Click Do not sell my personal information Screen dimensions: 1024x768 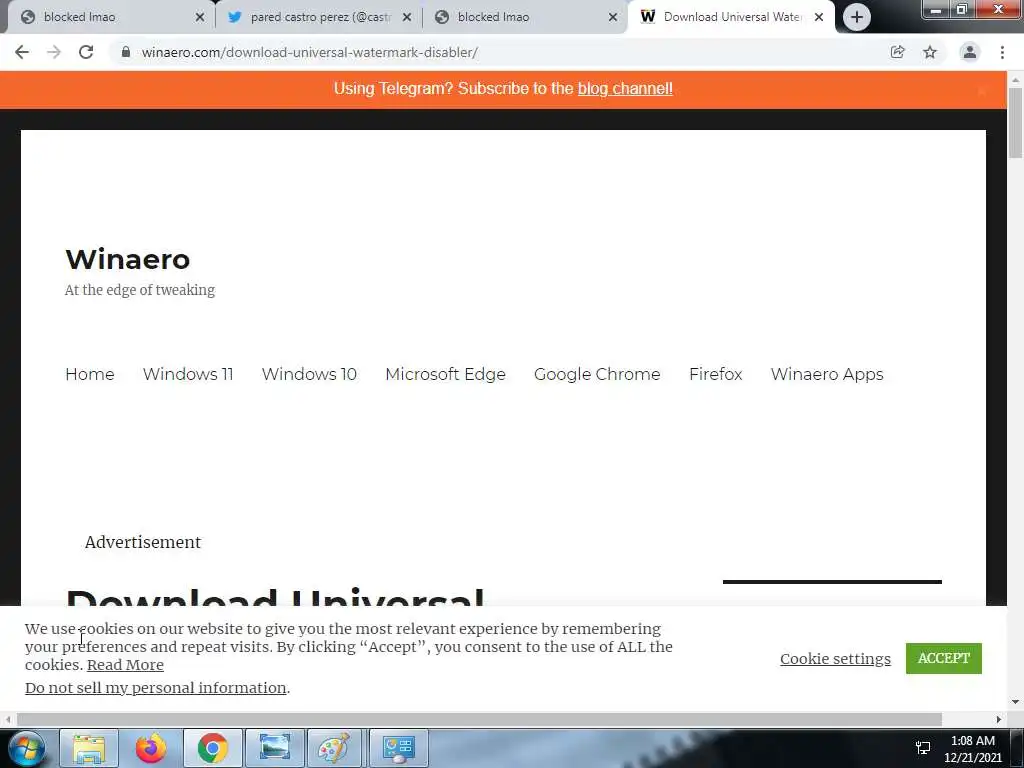pos(155,688)
